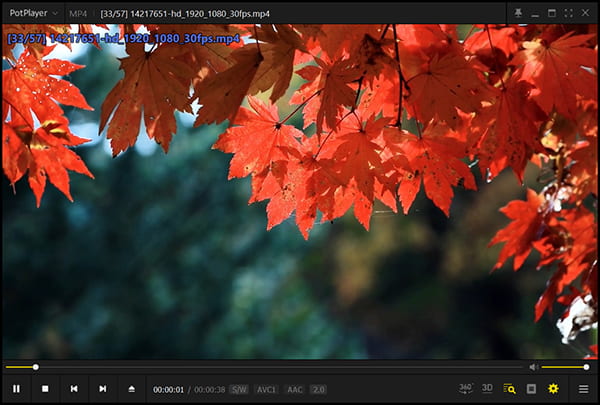Enable 360 degree video mode
Viewport: 600px width, 405px height.
click(x=465, y=389)
